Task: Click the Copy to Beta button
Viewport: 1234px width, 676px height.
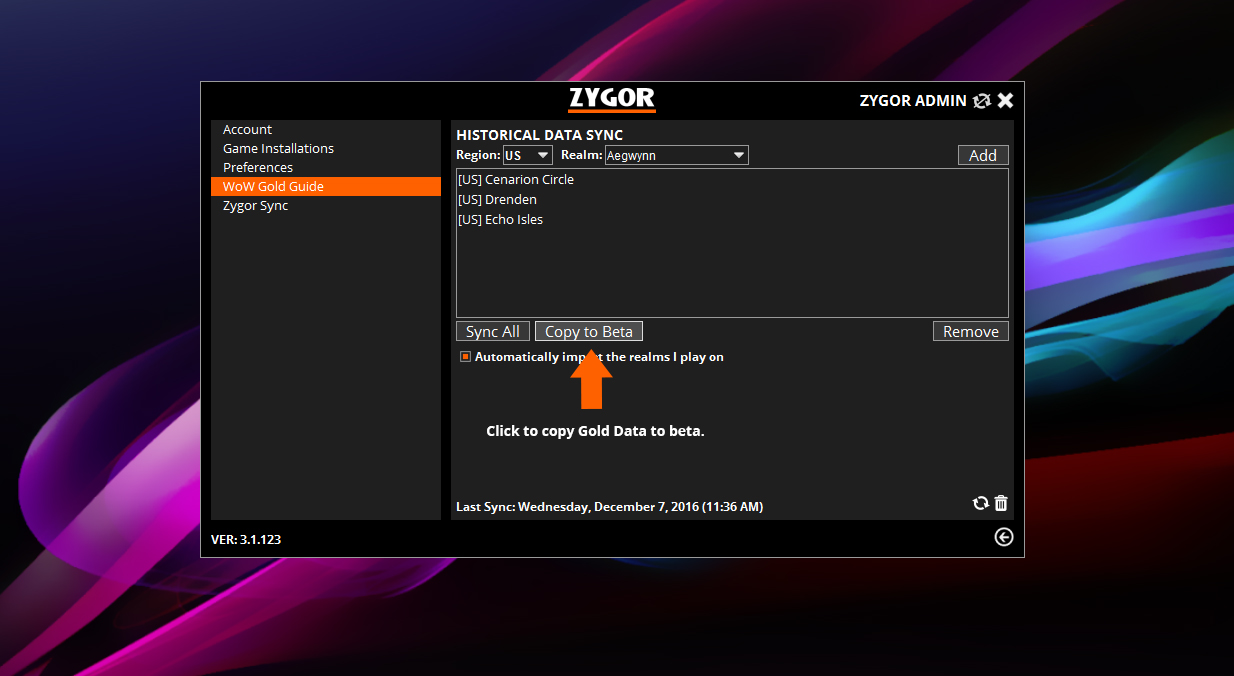Action: click(589, 332)
